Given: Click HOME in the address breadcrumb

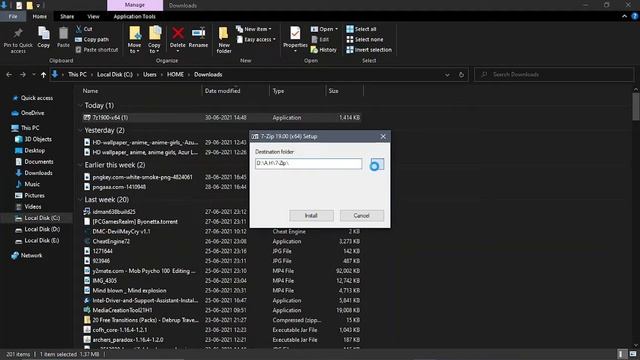Looking at the screenshot, I should click(x=175, y=75).
